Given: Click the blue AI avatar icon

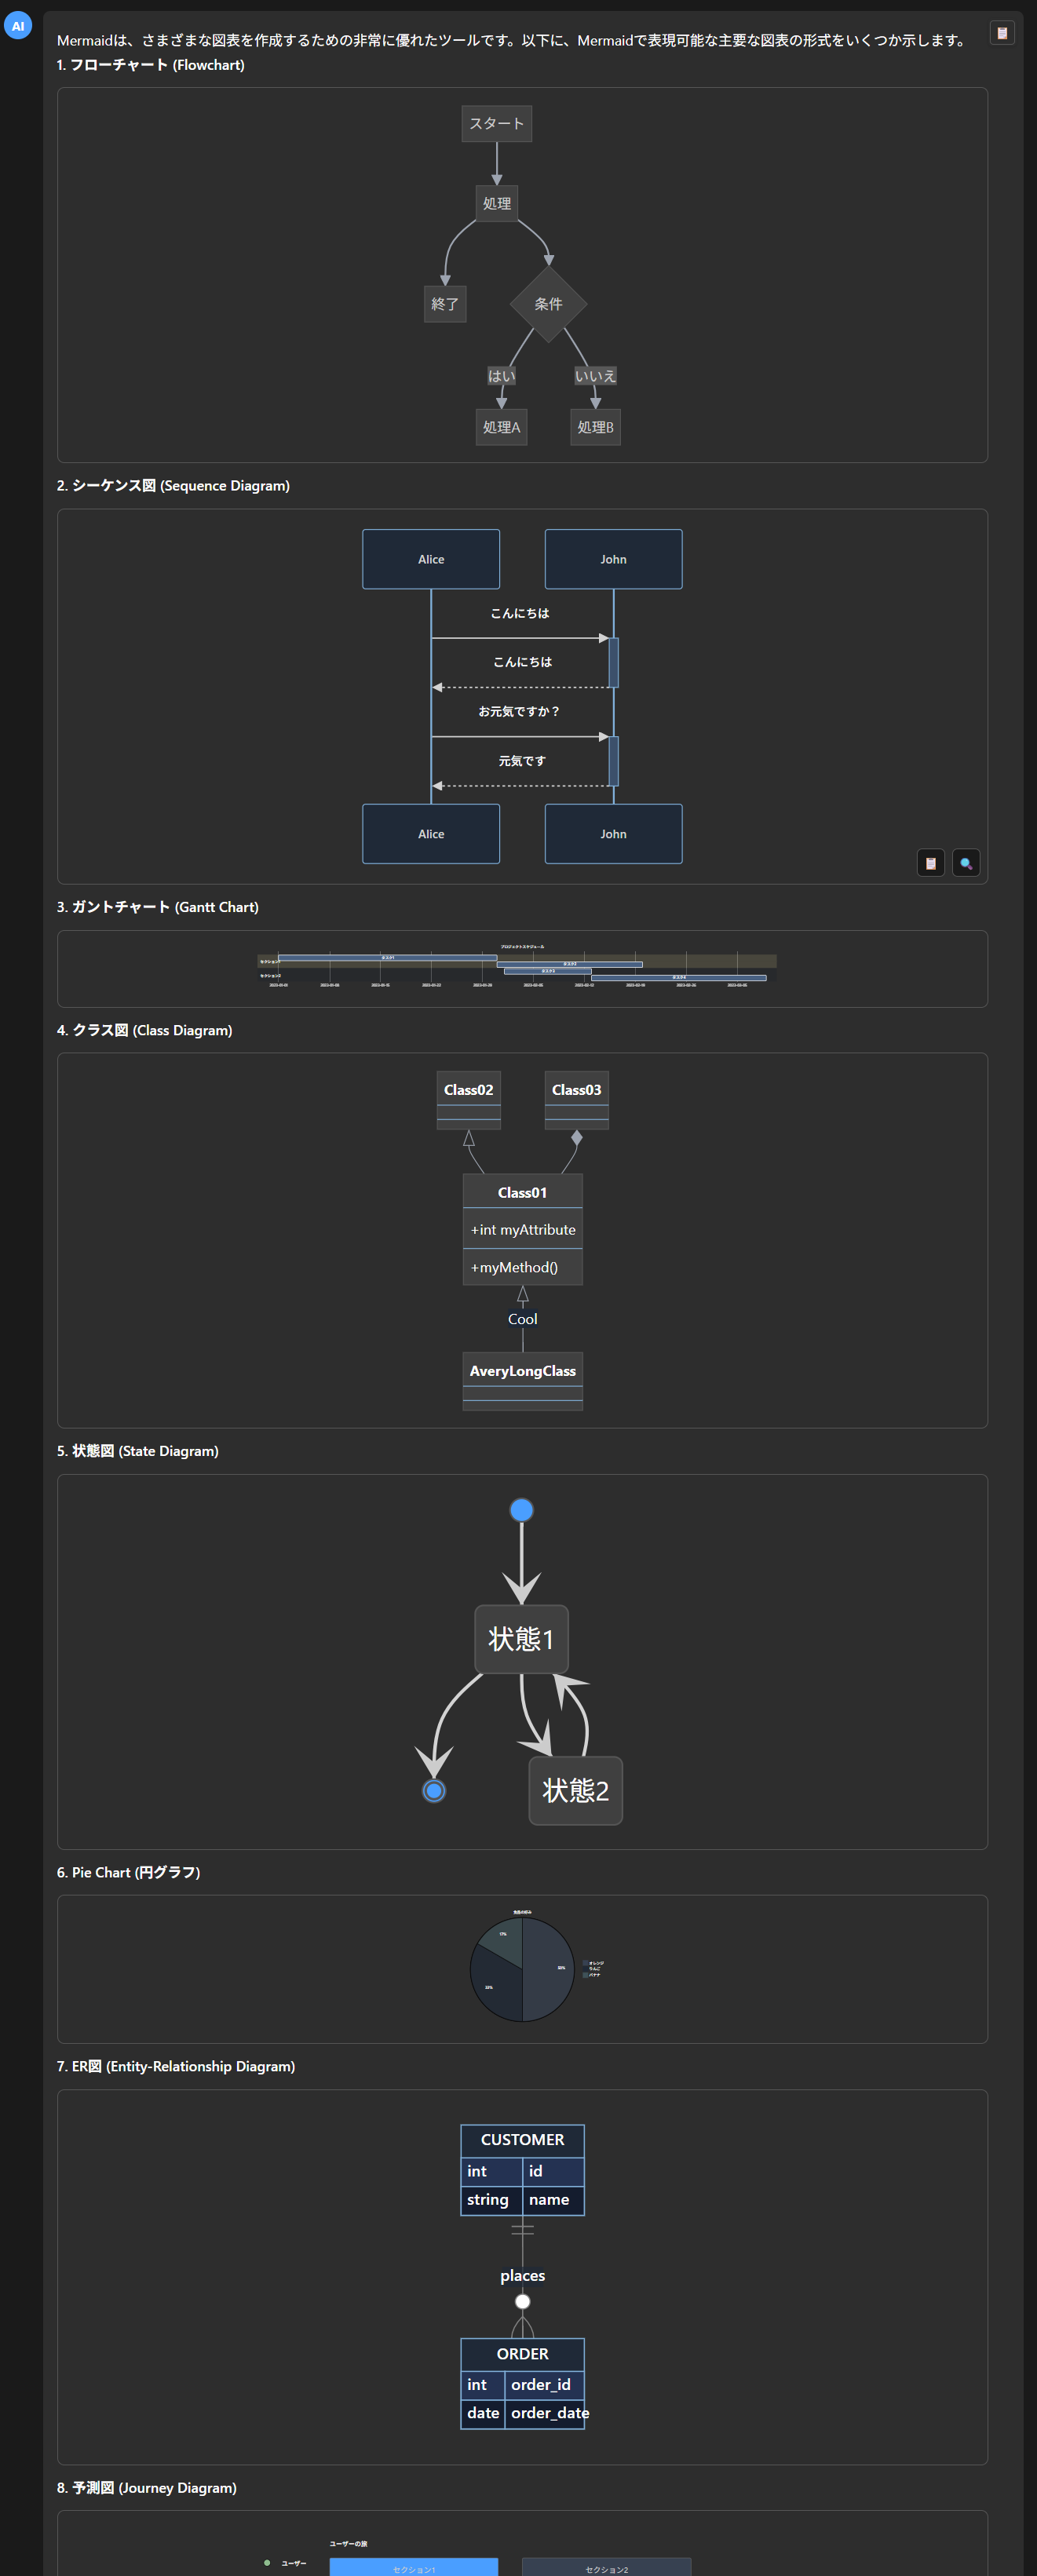Looking at the screenshot, I should point(18,26).
